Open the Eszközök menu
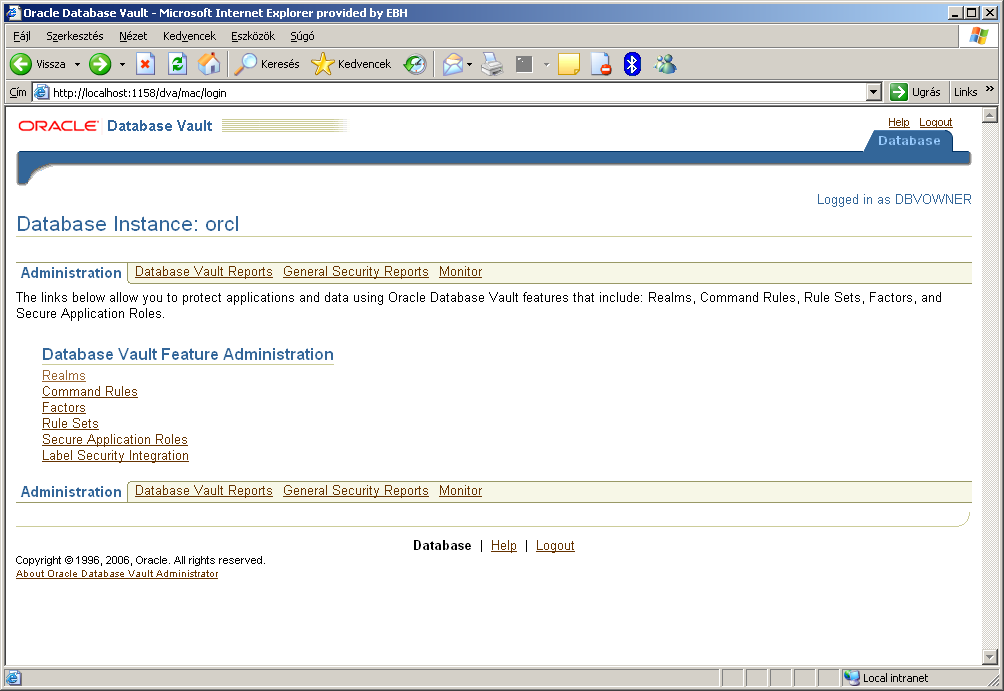Image resolution: width=1004 pixels, height=691 pixels. coord(253,36)
